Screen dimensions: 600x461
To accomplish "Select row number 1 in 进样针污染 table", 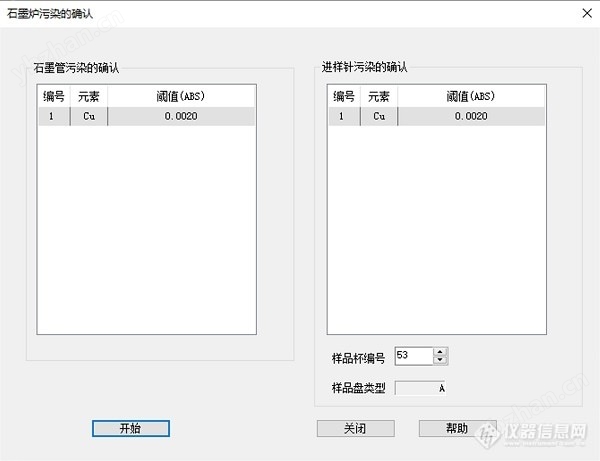I will [344, 116].
